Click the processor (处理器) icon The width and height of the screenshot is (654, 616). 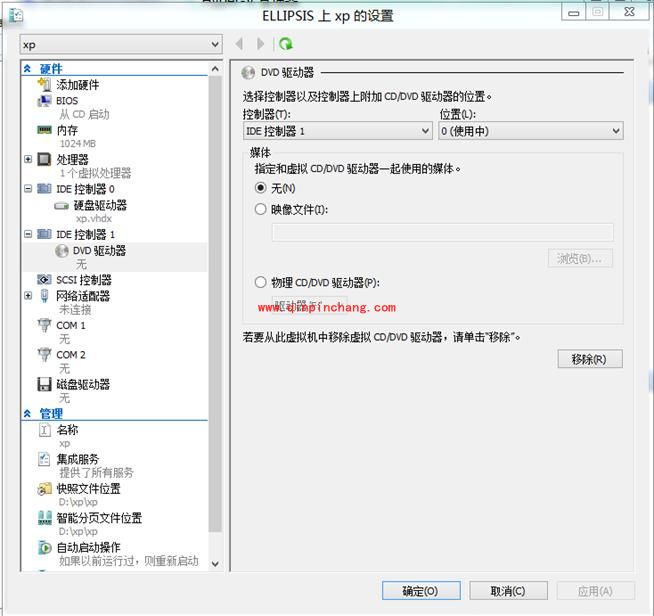[x=44, y=159]
